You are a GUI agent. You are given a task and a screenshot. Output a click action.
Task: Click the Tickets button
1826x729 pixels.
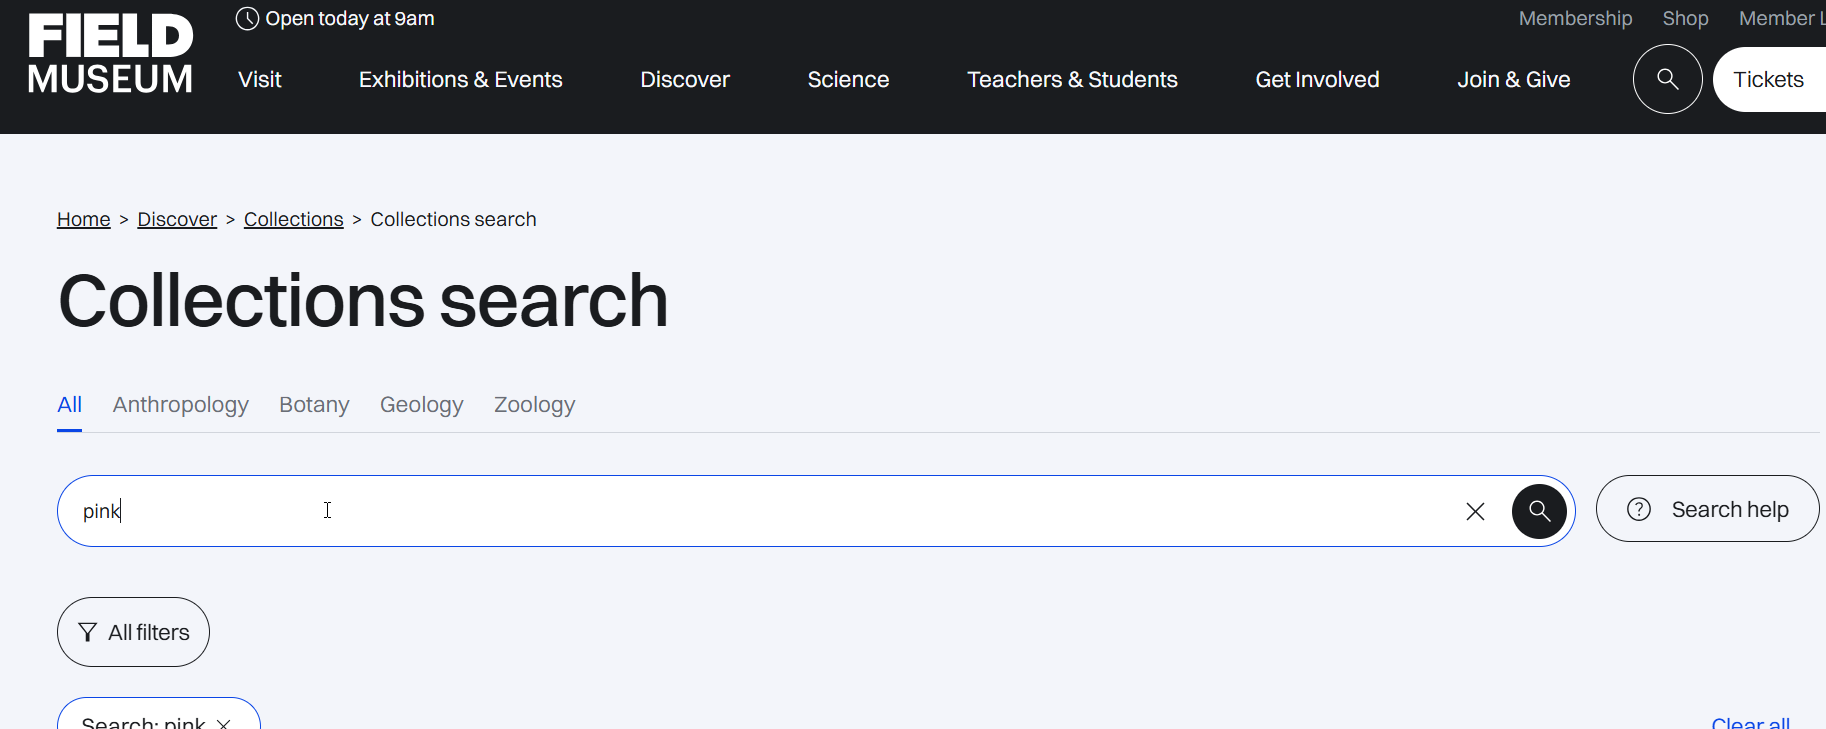click(1768, 80)
